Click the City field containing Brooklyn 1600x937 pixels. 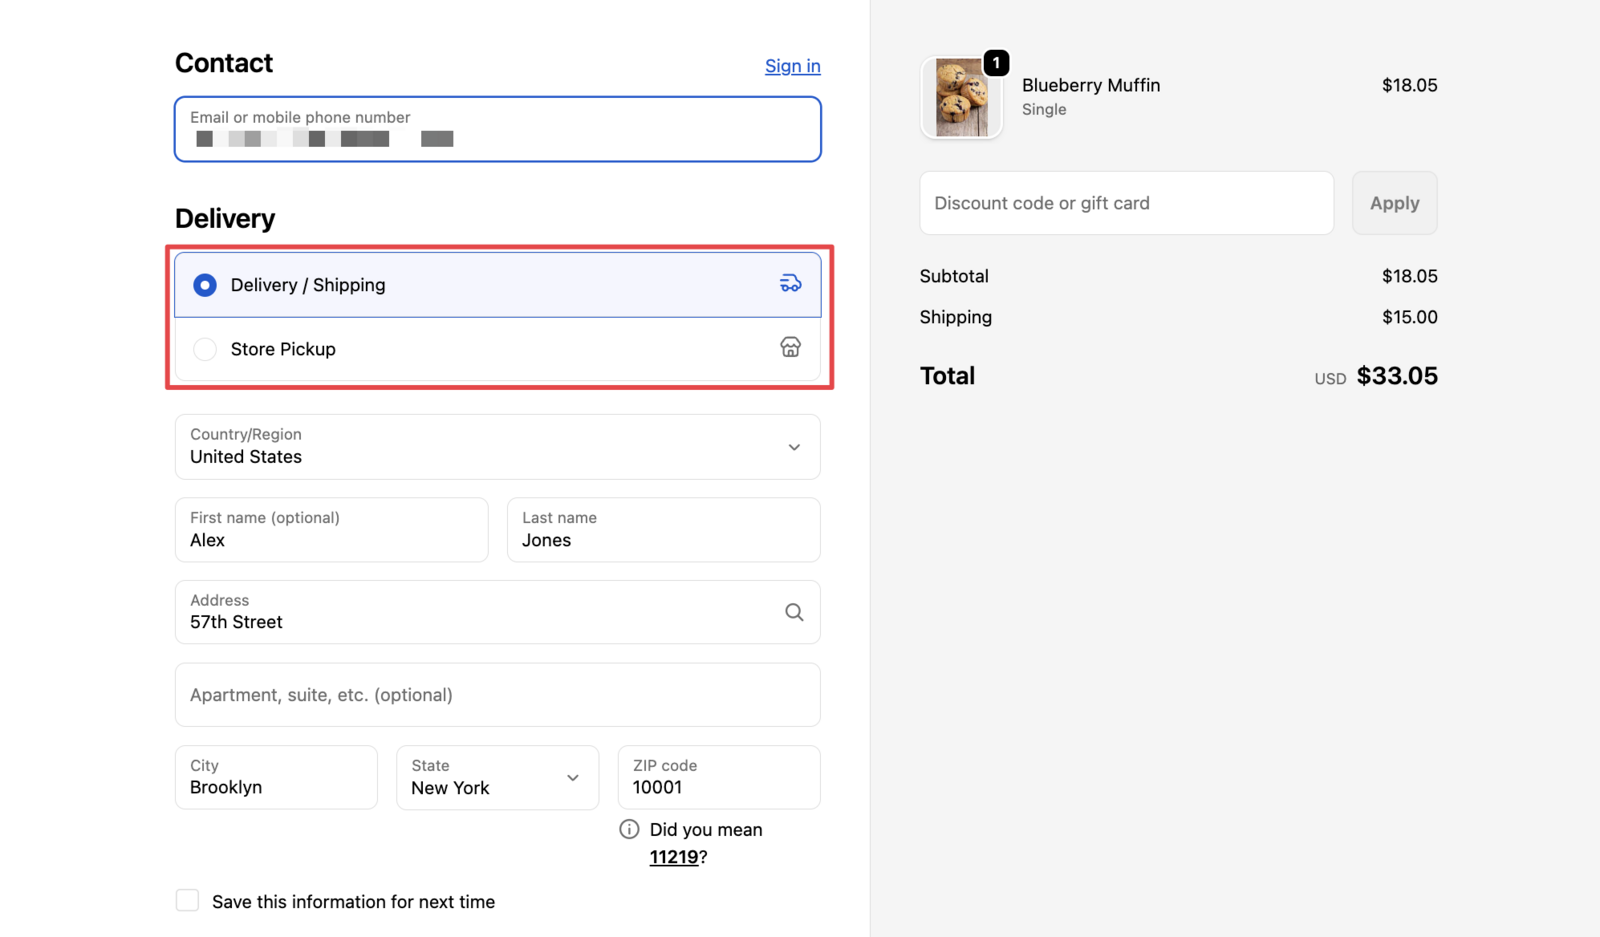tap(276, 777)
